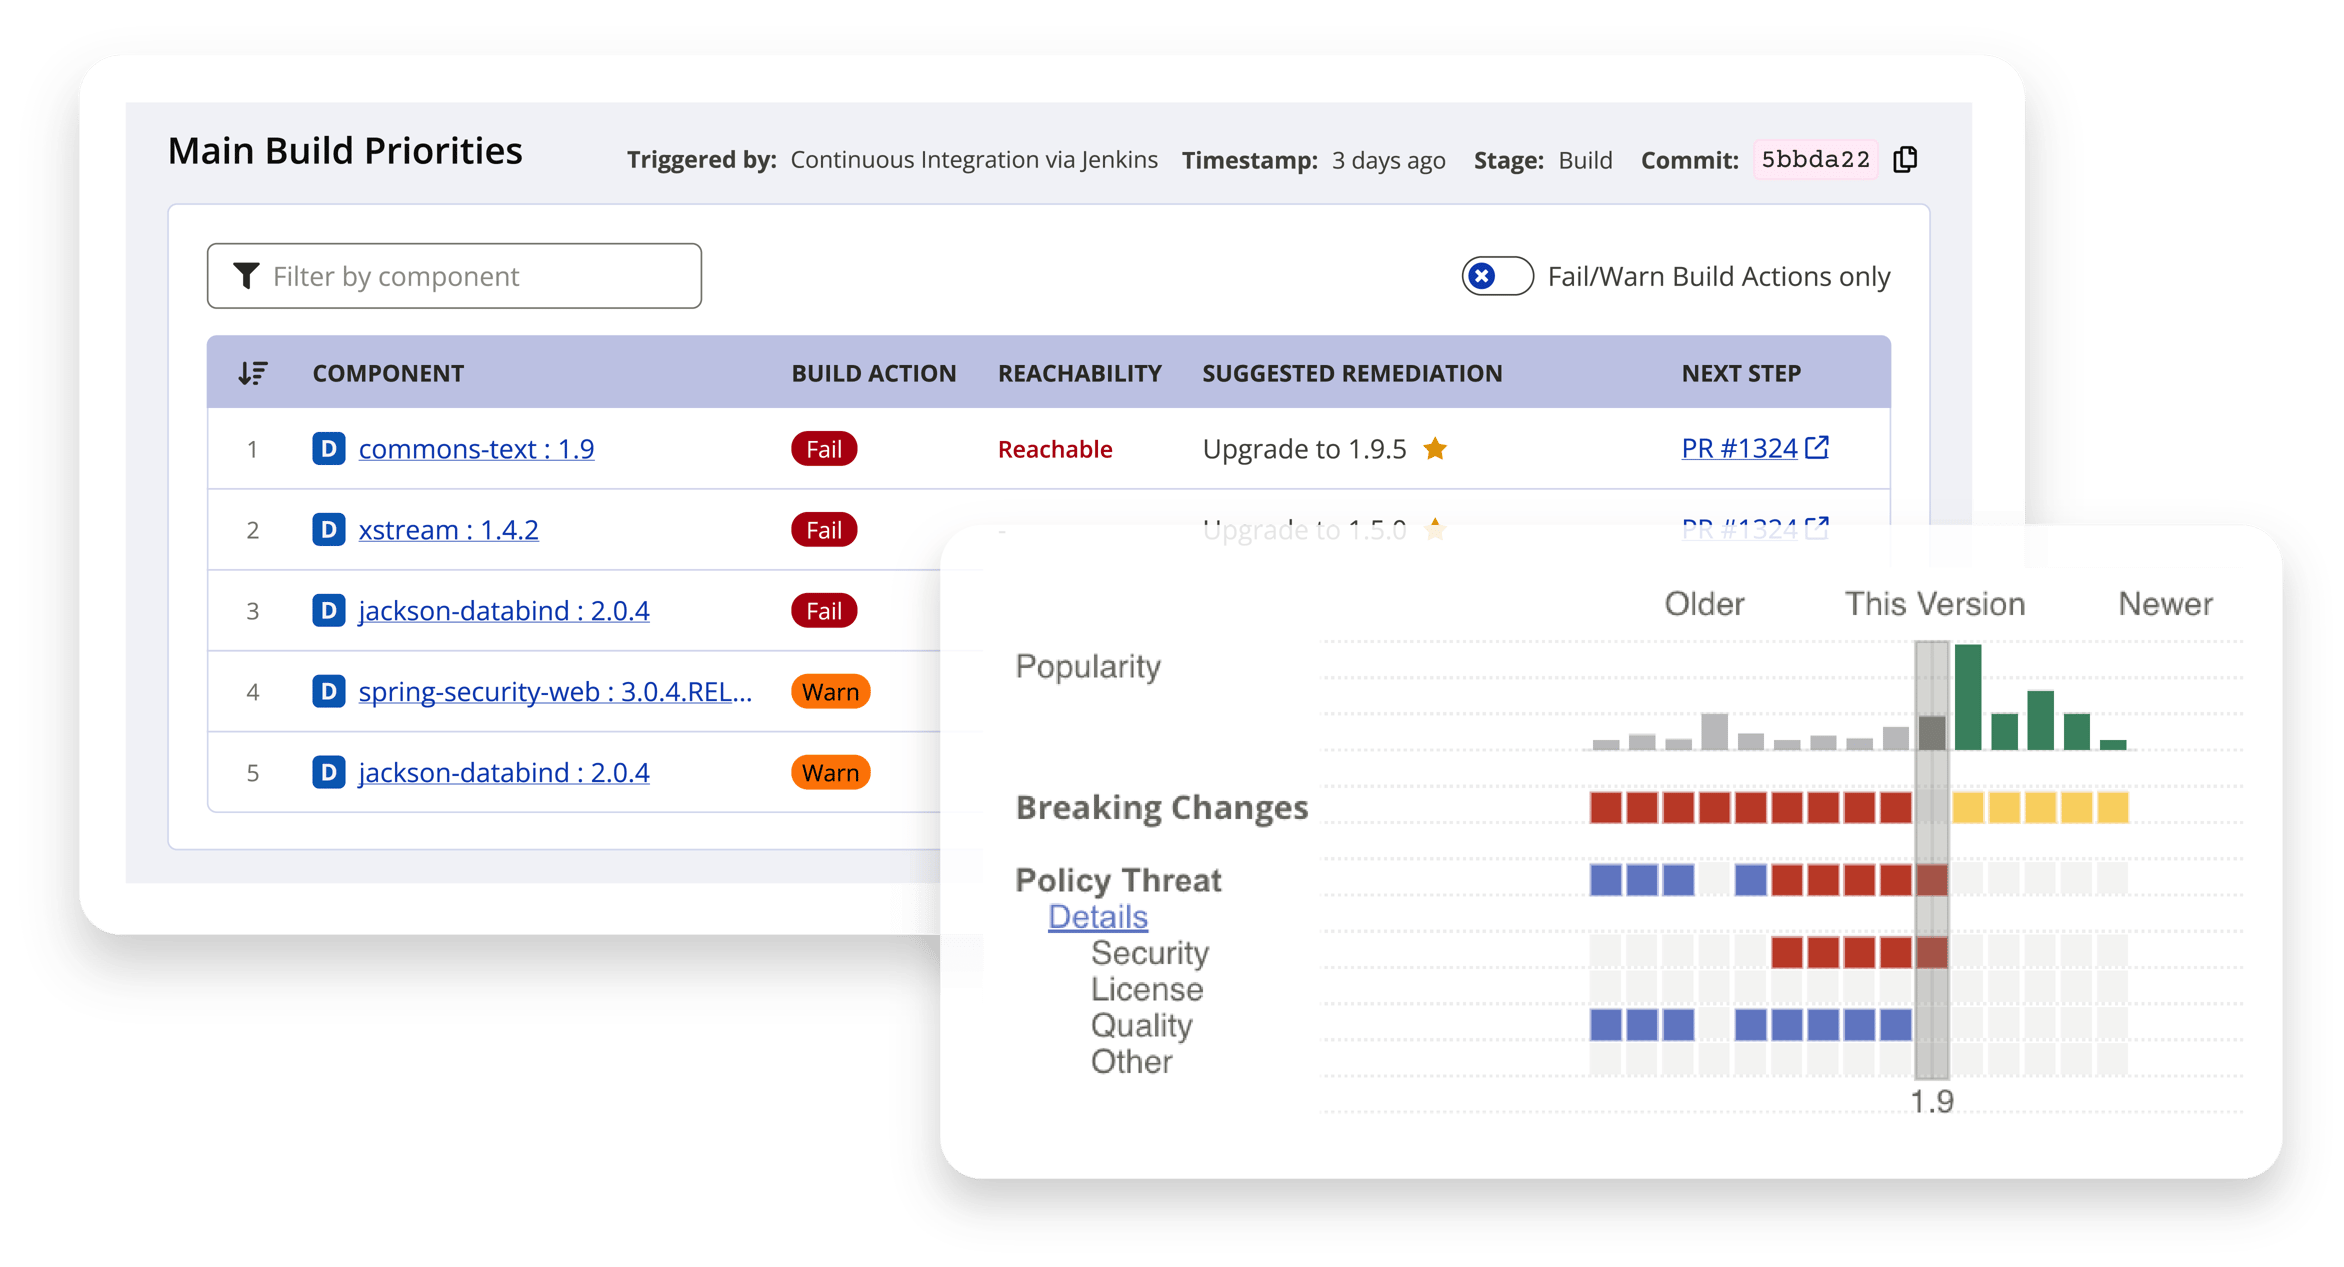Open xstream : 1.4.2 component link
This screenshot has width=2344, height=1267.
[x=448, y=530]
